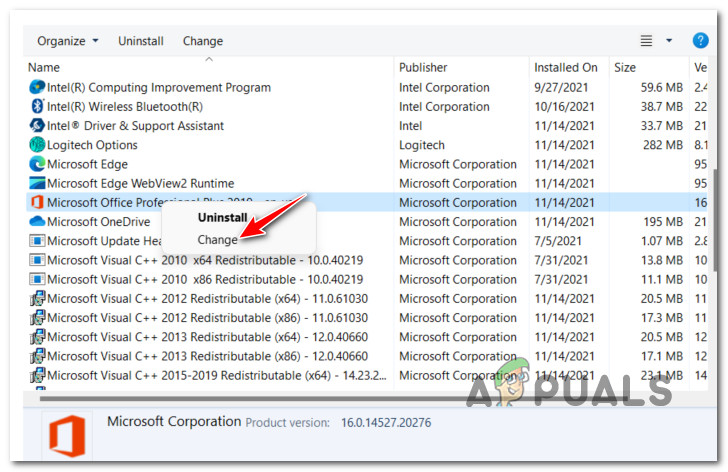The width and height of the screenshot is (728, 472).
Task: Click the view layout icon
Action: [x=646, y=41]
